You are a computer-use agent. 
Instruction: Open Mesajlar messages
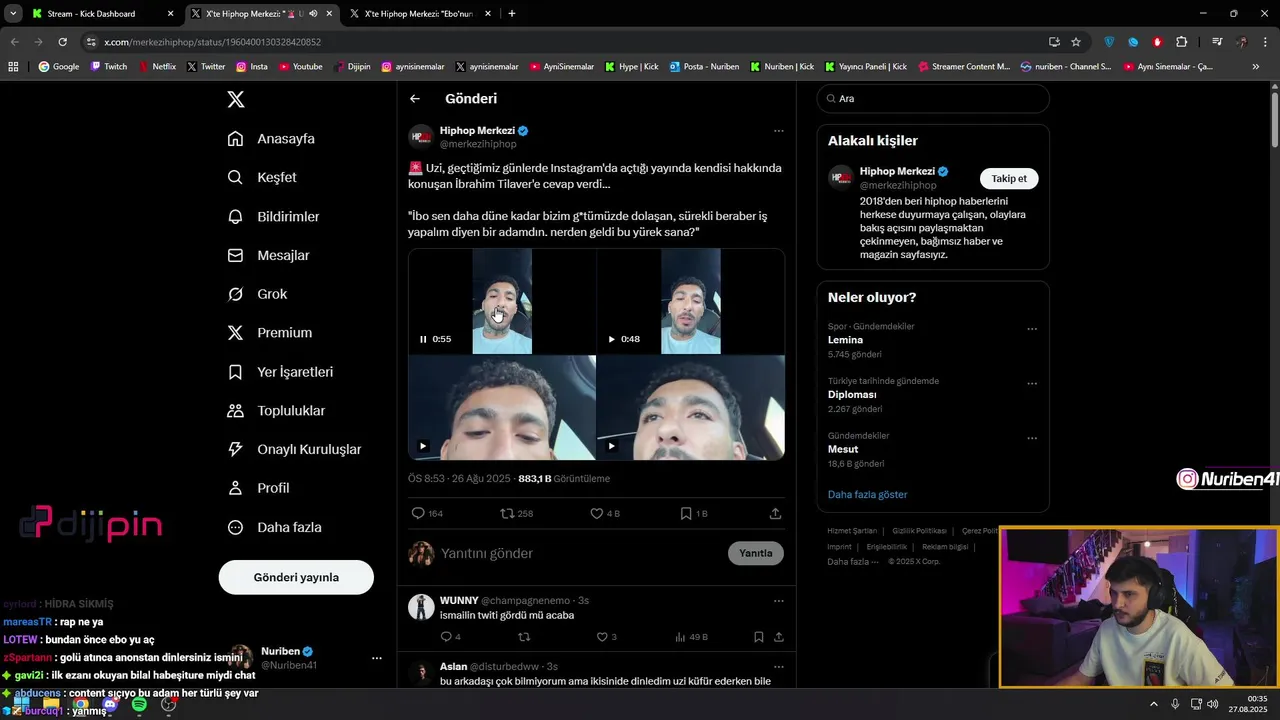[269, 255]
